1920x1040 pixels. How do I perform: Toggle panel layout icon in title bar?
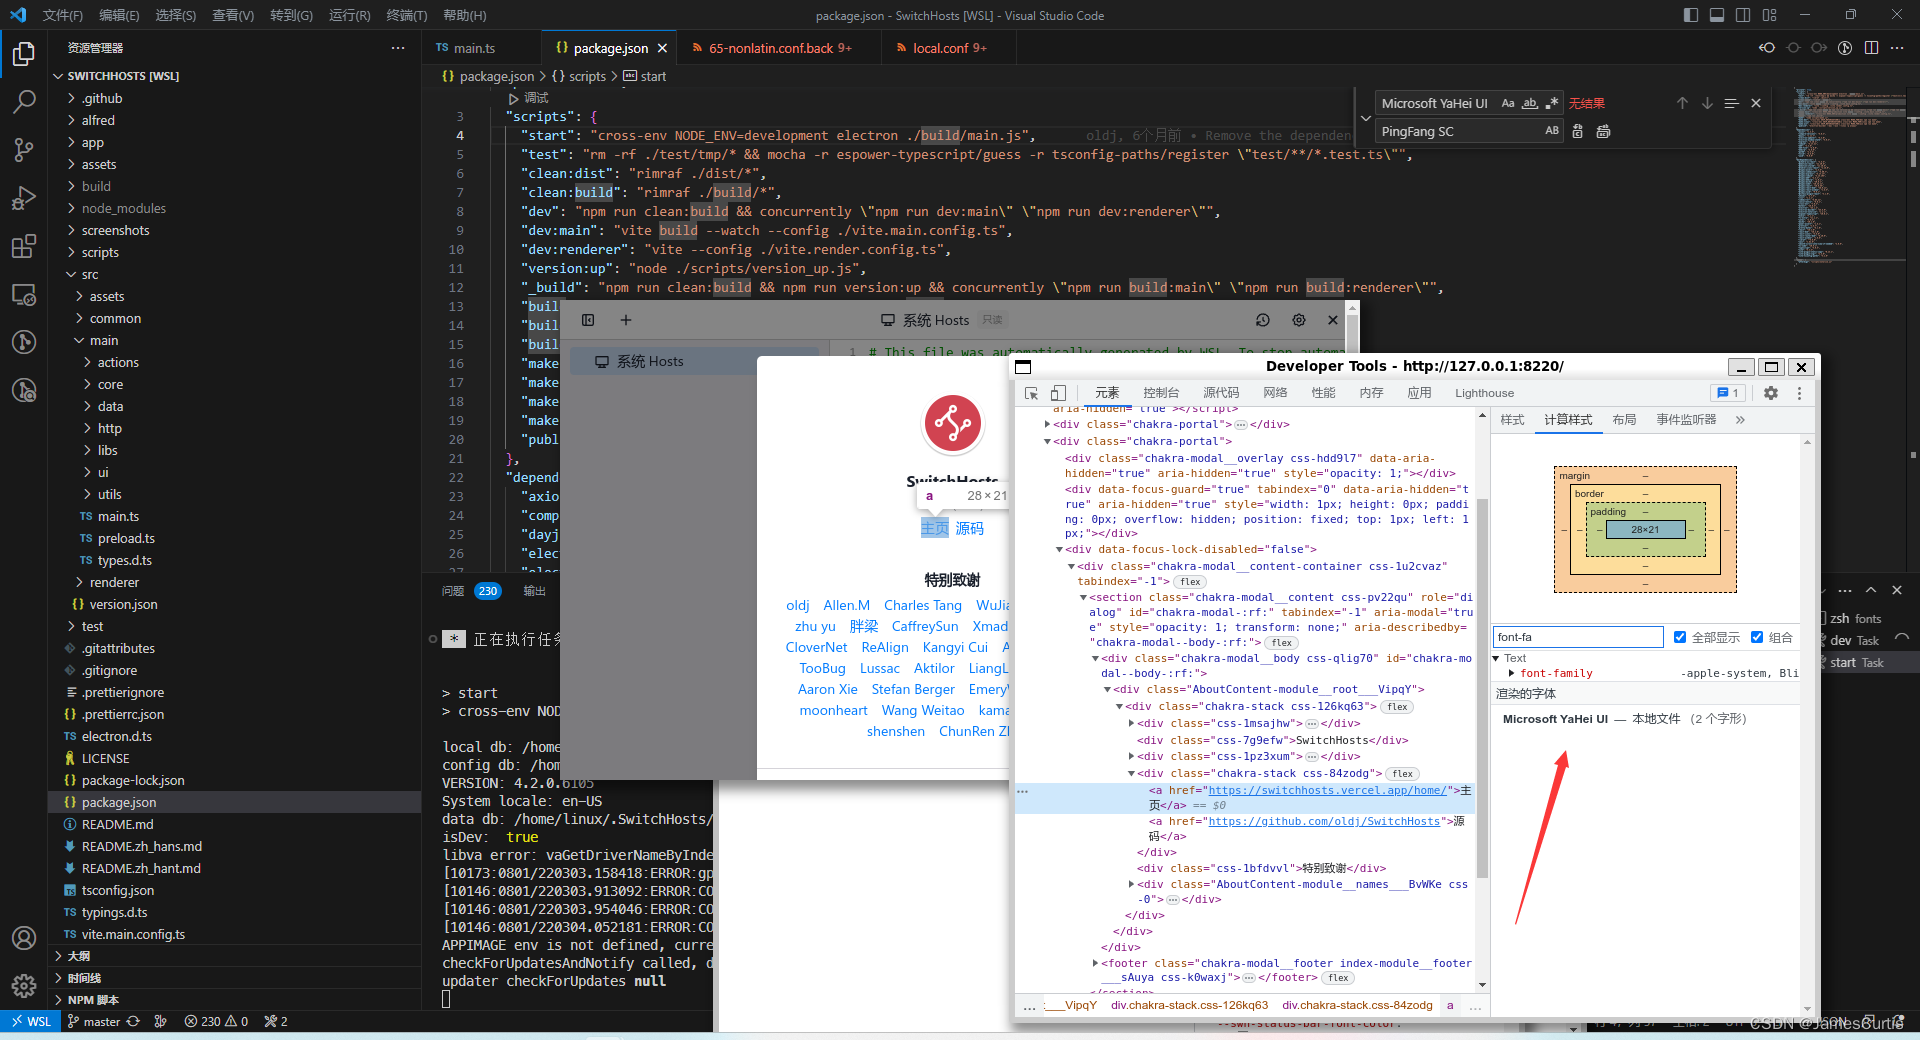(x=1717, y=15)
